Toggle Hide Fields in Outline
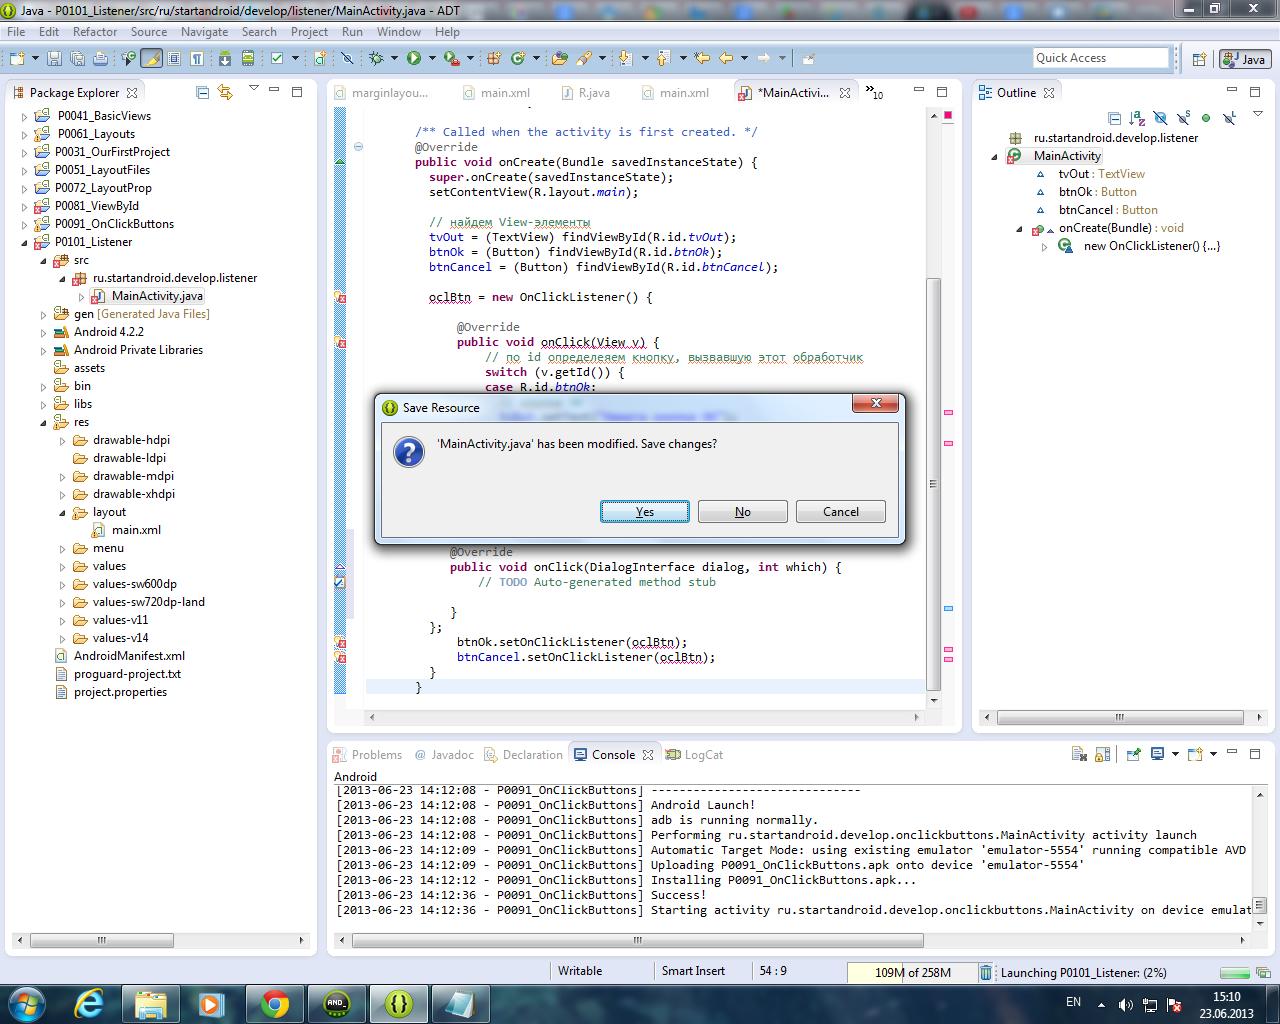This screenshot has width=1280, height=1024. point(1160,118)
